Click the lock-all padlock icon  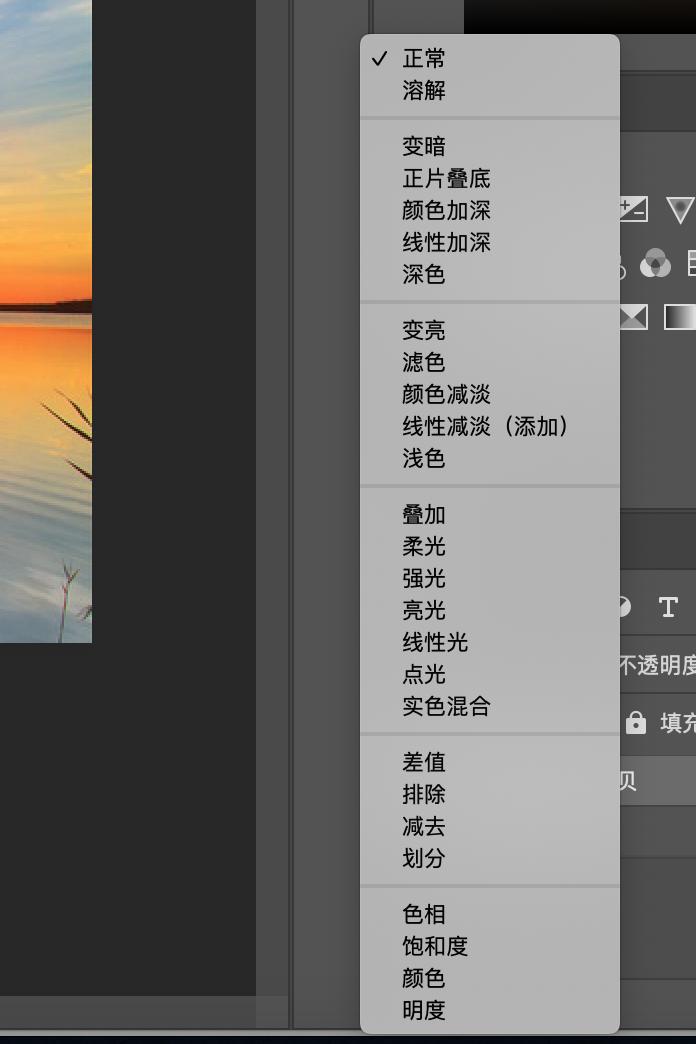pyautogui.click(x=635, y=722)
